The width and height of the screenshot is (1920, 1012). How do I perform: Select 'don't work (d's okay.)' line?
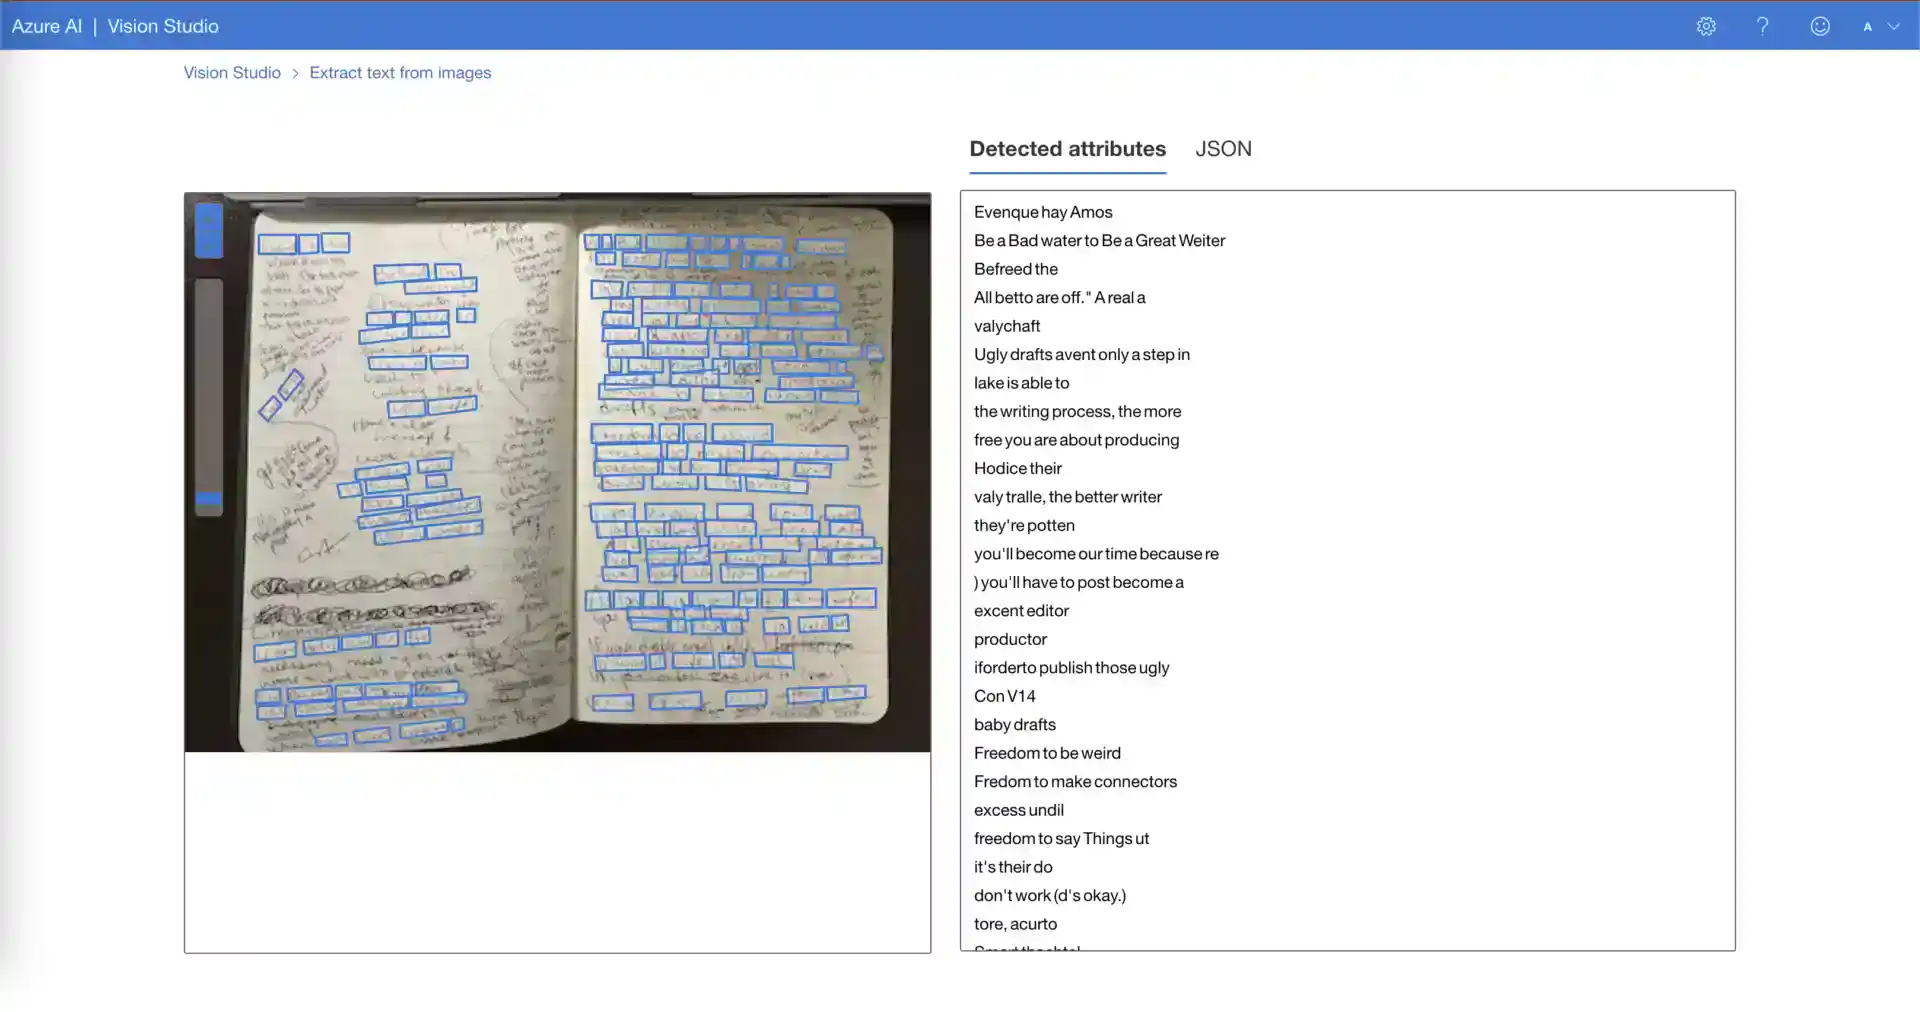tap(1049, 896)
